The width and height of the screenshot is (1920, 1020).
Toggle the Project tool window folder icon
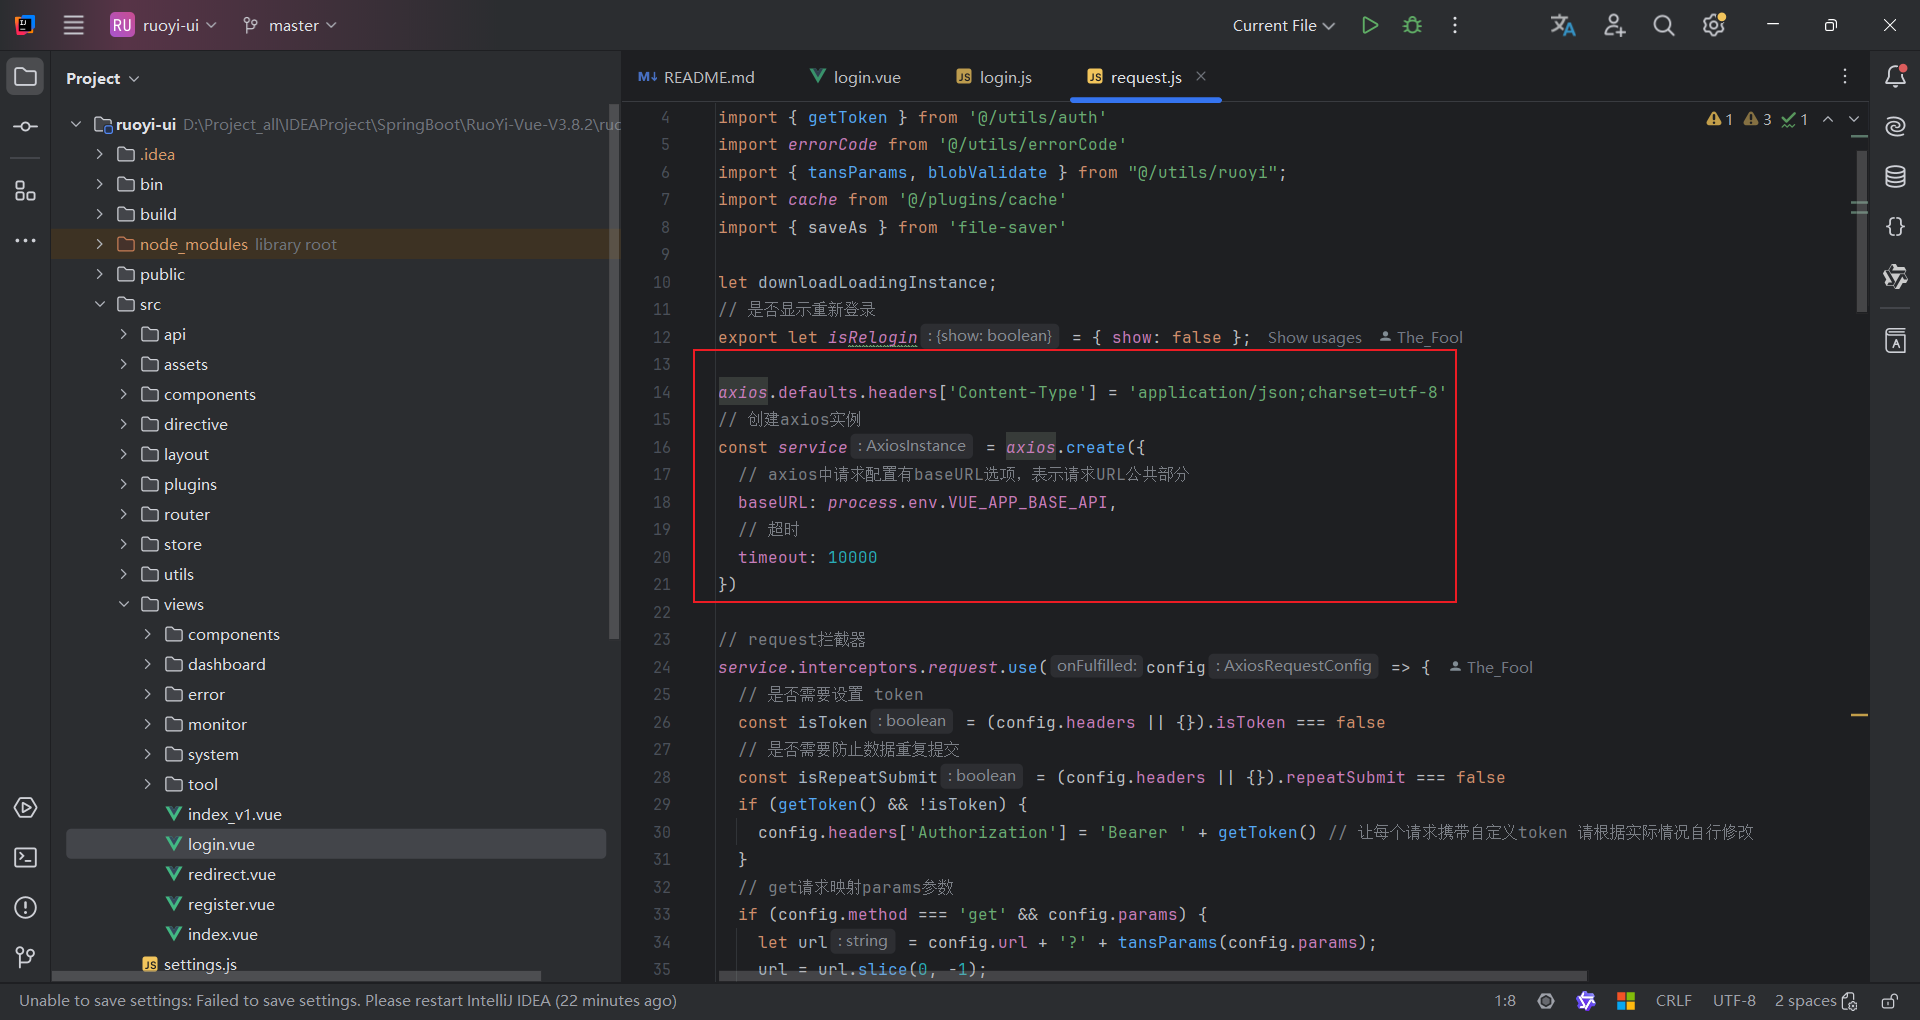pyautogui.click(x=25, y=77)
